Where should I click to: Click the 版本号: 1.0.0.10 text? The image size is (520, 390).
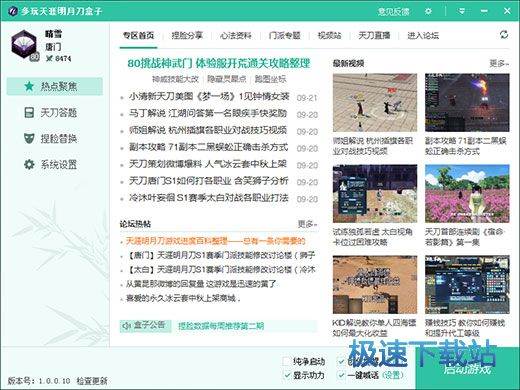[39, 381]
